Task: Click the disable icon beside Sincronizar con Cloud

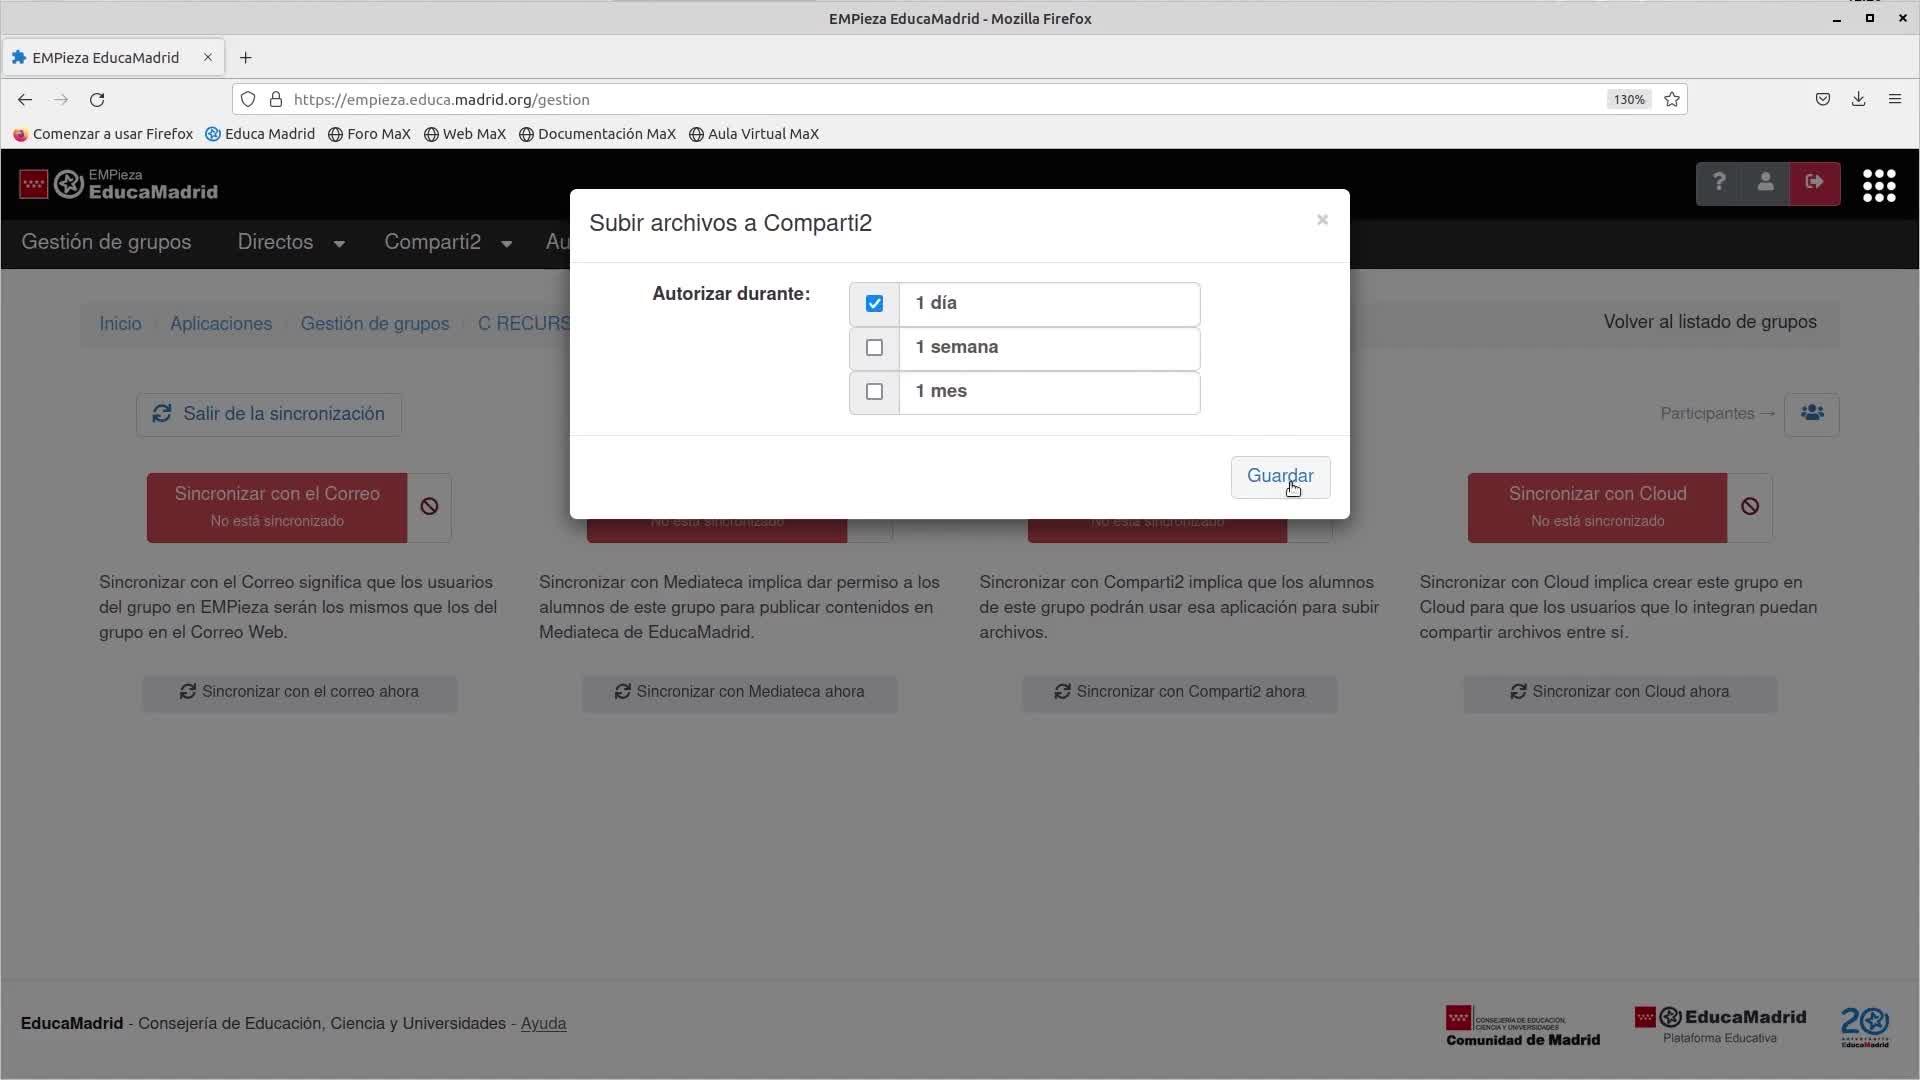Action: tap(1749, 507)
